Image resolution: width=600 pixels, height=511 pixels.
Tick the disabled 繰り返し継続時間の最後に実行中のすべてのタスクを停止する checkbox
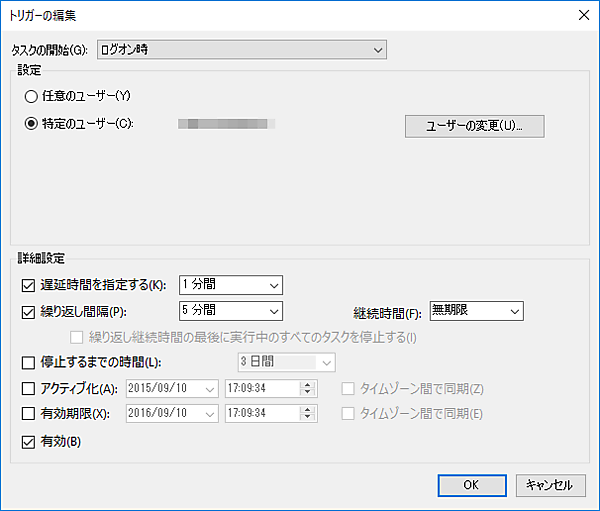click(x=76, y=337)
